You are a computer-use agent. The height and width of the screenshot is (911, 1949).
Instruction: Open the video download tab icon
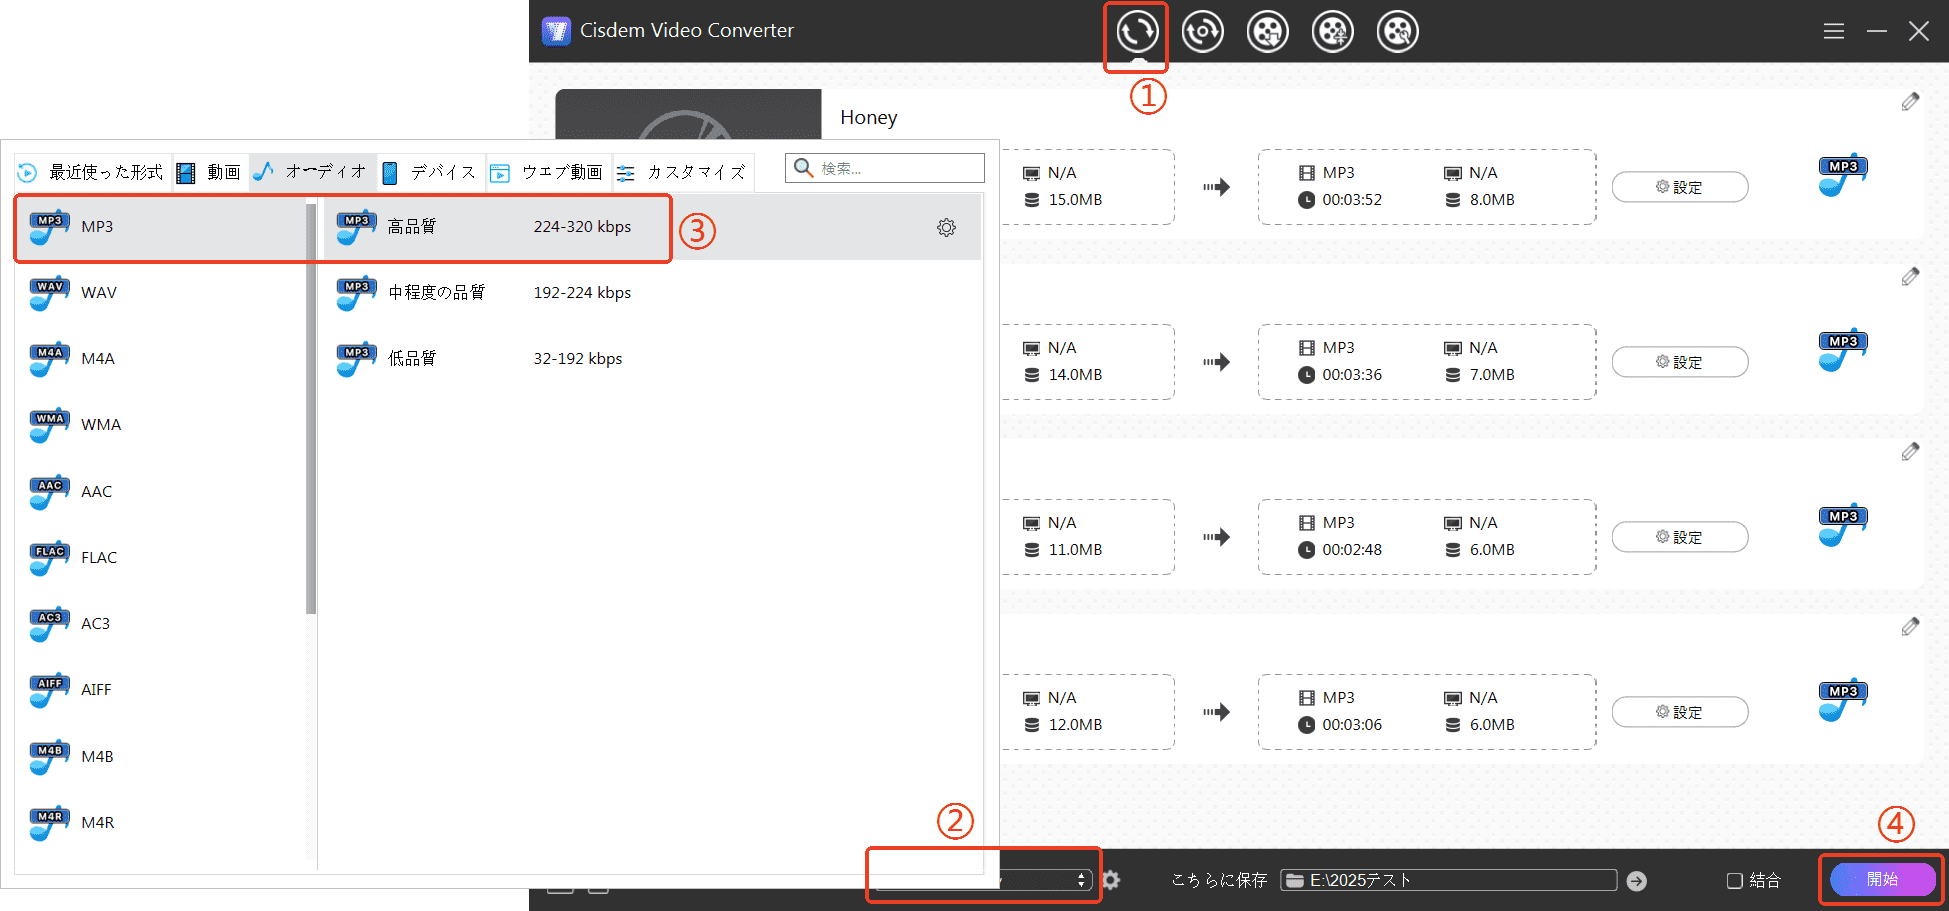[x=1267, y=32]
